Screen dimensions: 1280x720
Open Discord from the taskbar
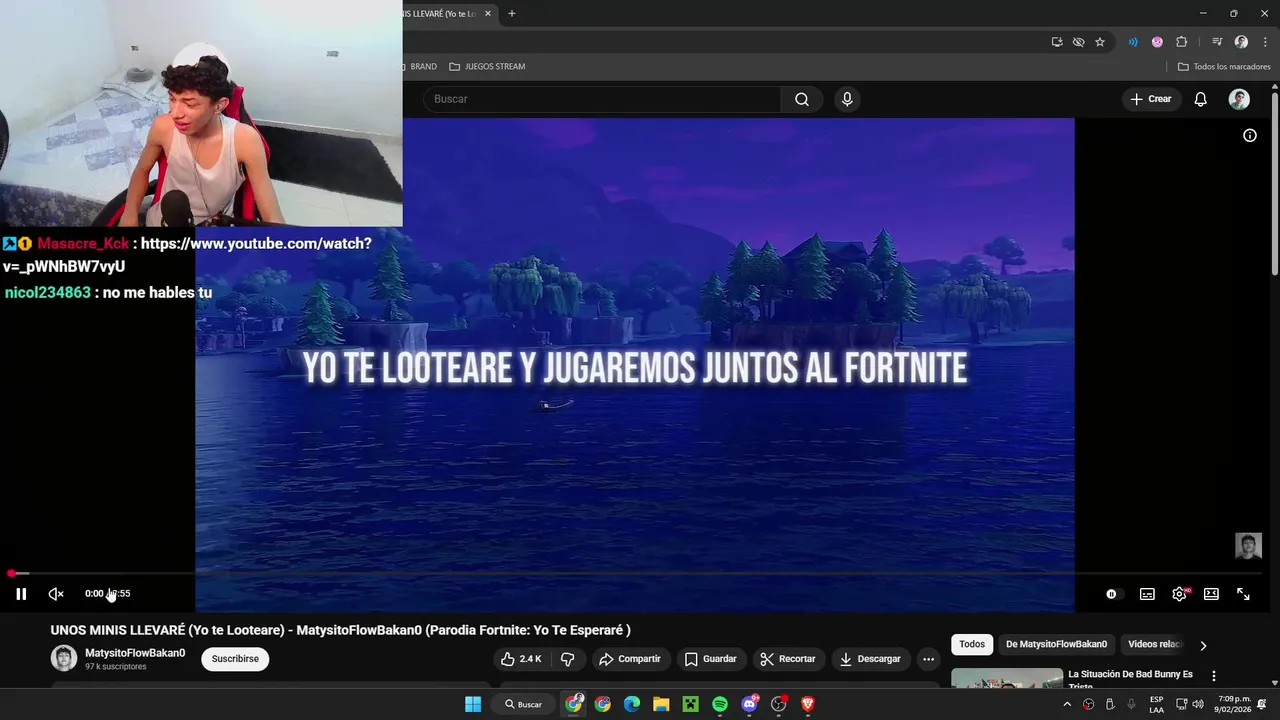point(750,705)
